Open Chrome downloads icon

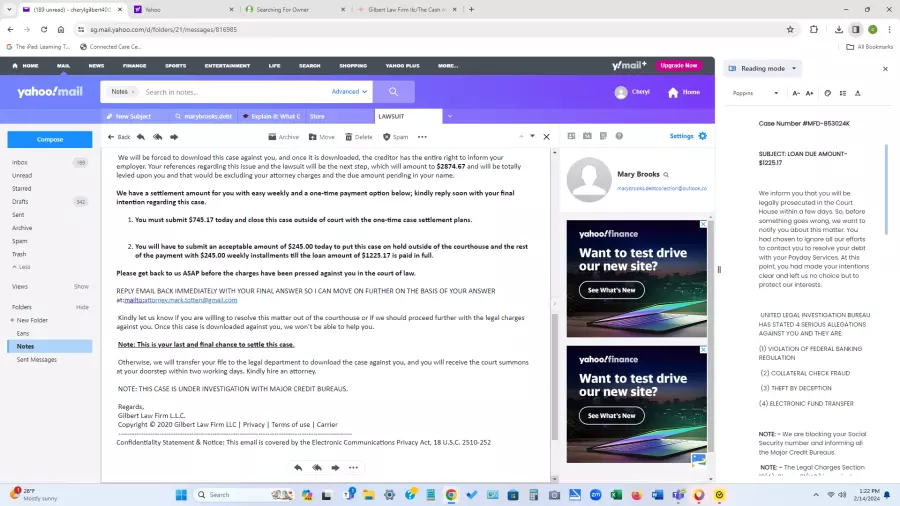click(839, 29)
